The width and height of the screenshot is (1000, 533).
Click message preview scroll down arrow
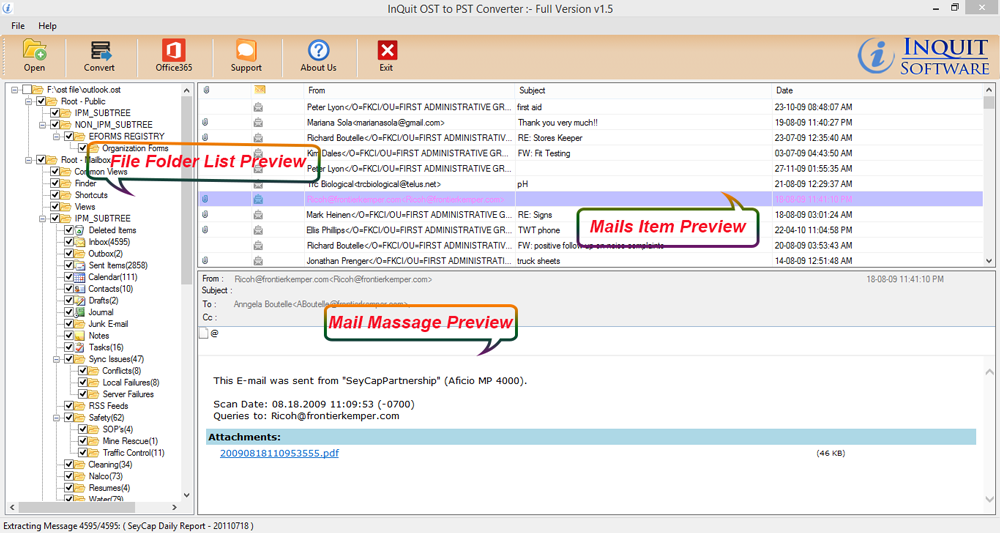[x=989, y=500]
